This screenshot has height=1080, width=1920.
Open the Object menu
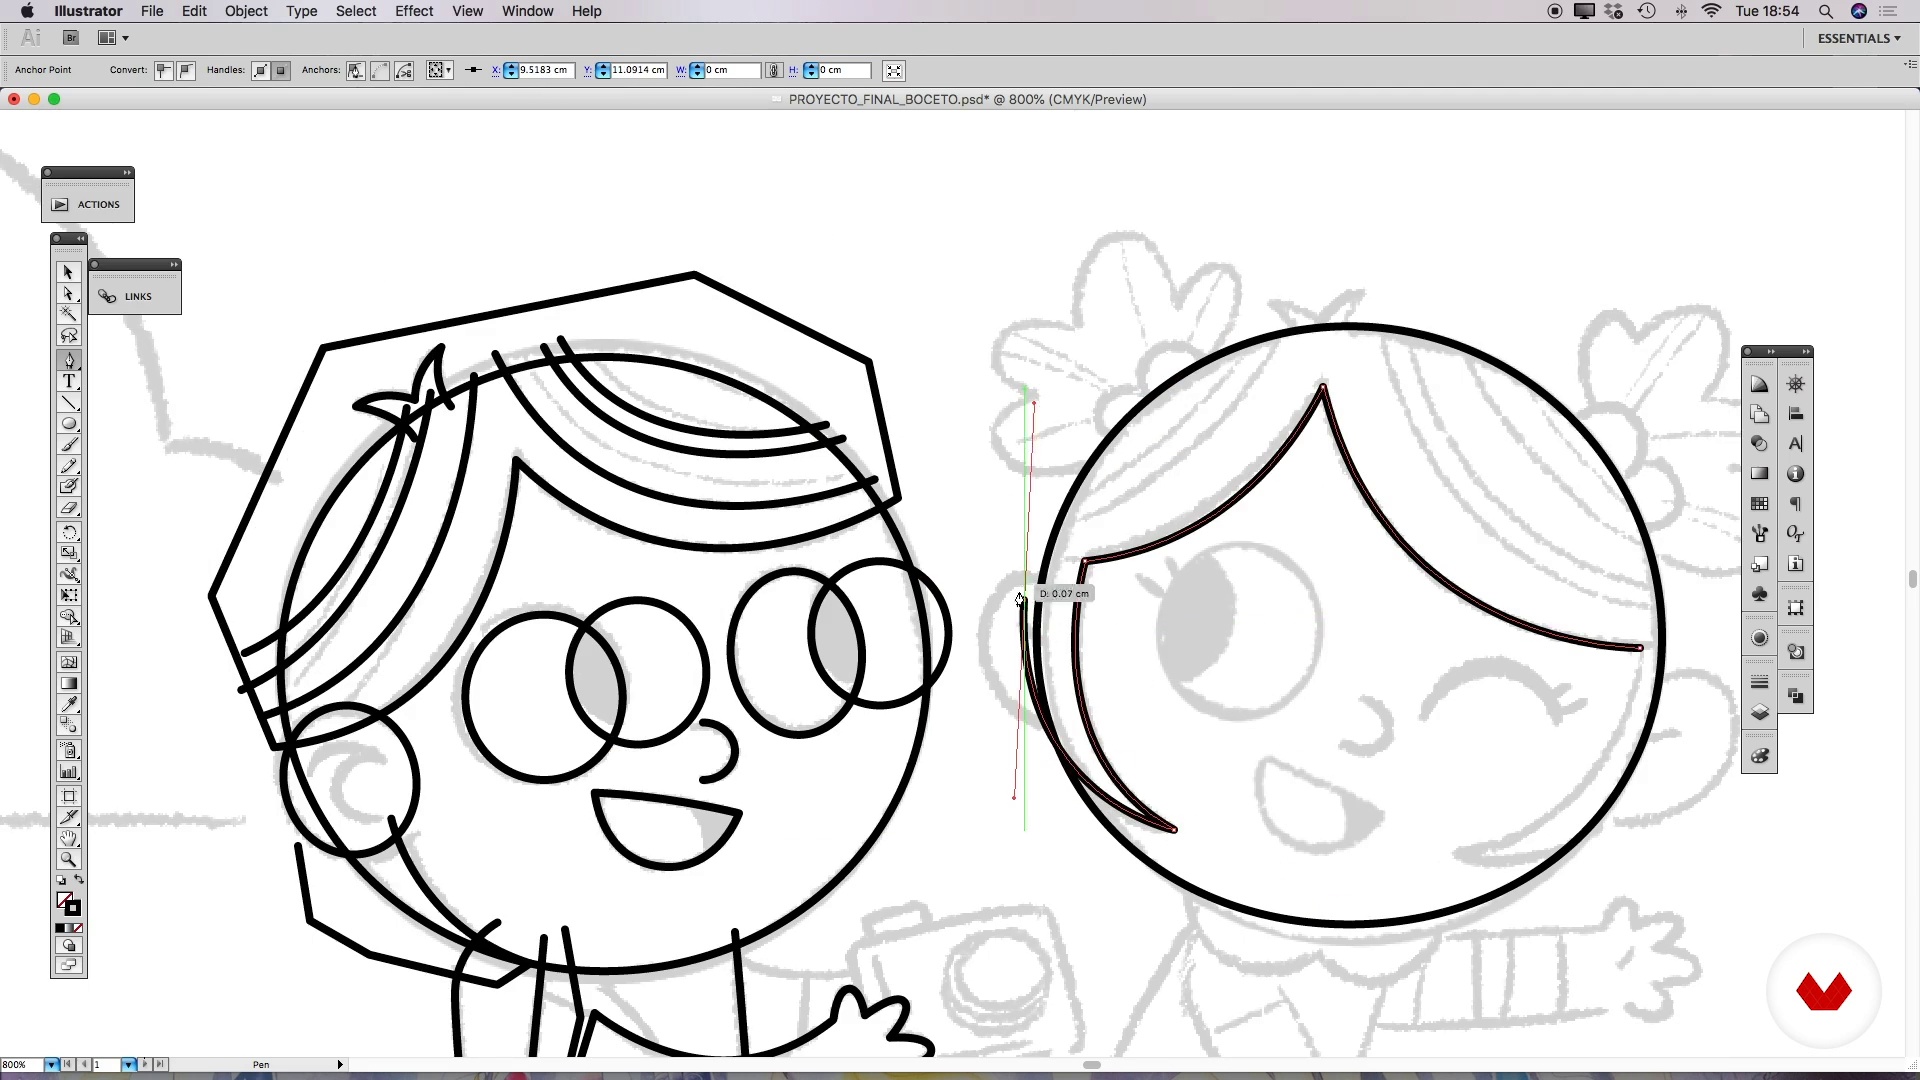tap(246, 11)
